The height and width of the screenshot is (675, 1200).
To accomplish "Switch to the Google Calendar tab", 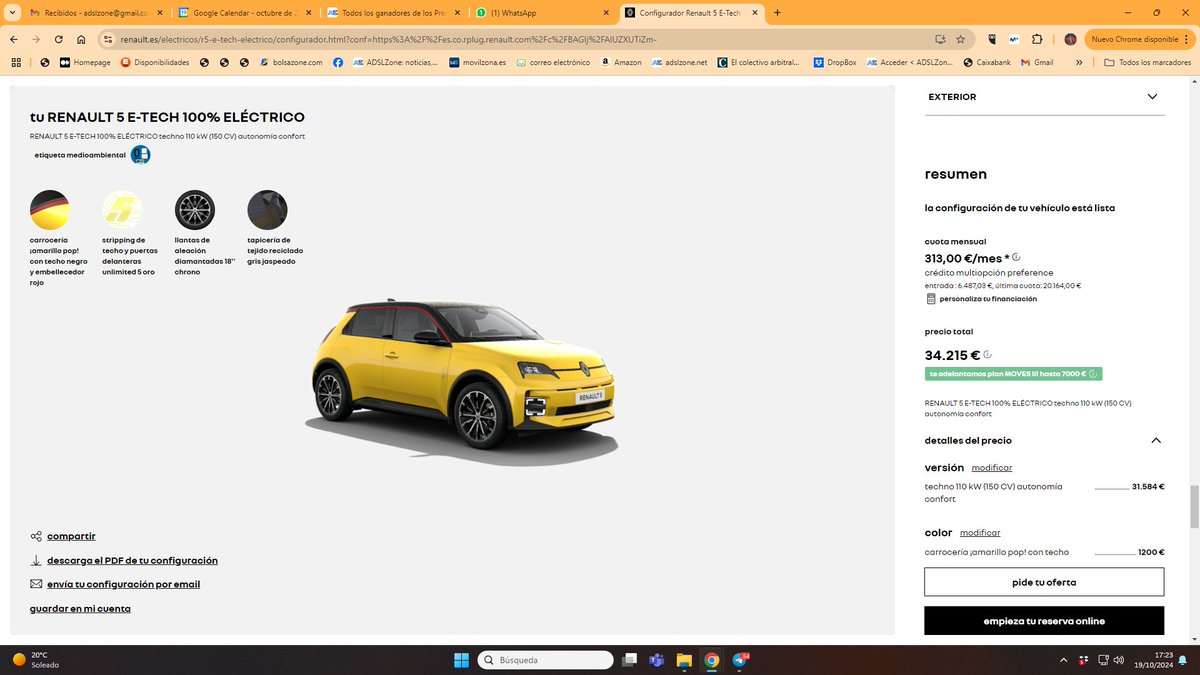I will coord(245,13).
